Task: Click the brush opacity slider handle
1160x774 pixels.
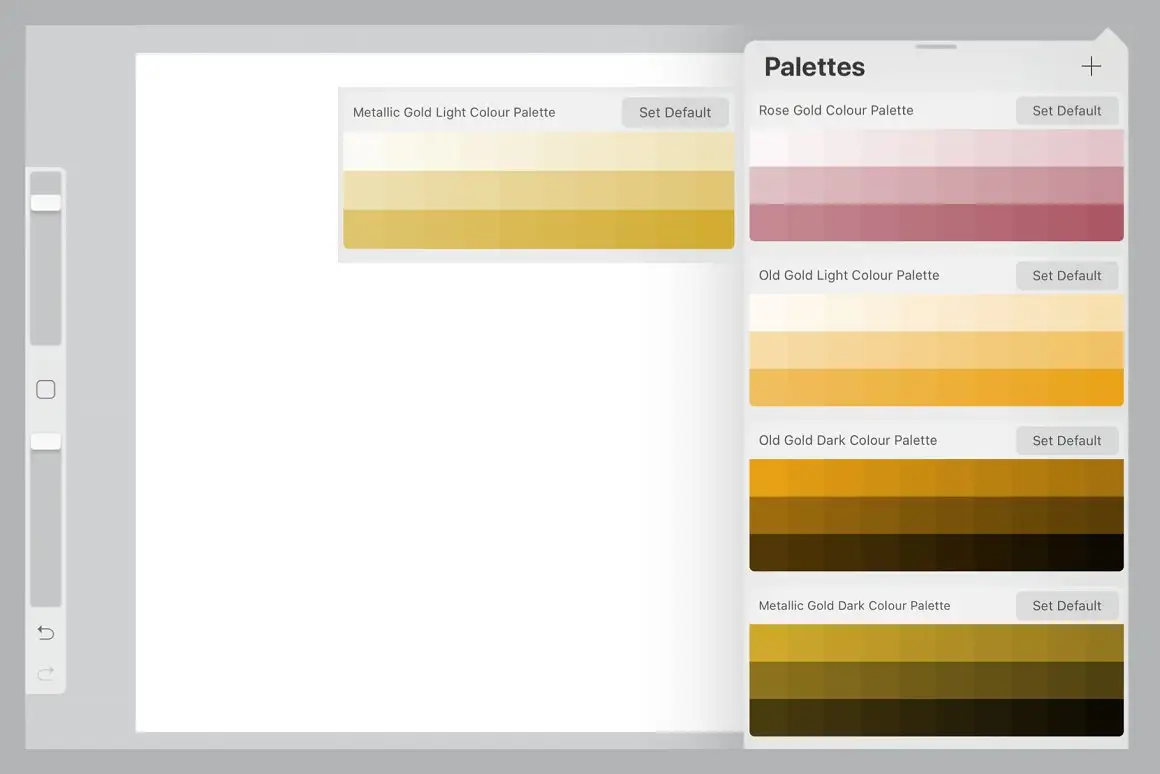Action: (46, 442)
